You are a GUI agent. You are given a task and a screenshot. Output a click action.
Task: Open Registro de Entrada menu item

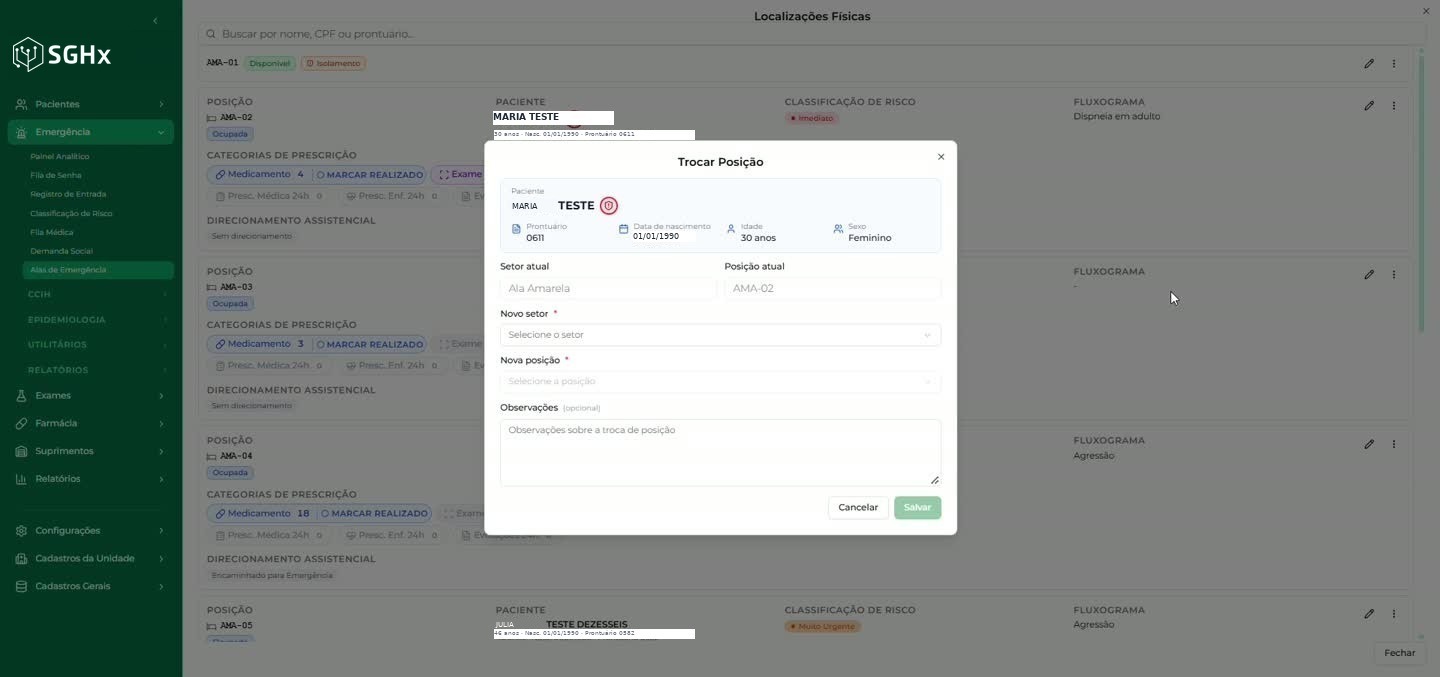pyautogui.click(x=68, y=194)
